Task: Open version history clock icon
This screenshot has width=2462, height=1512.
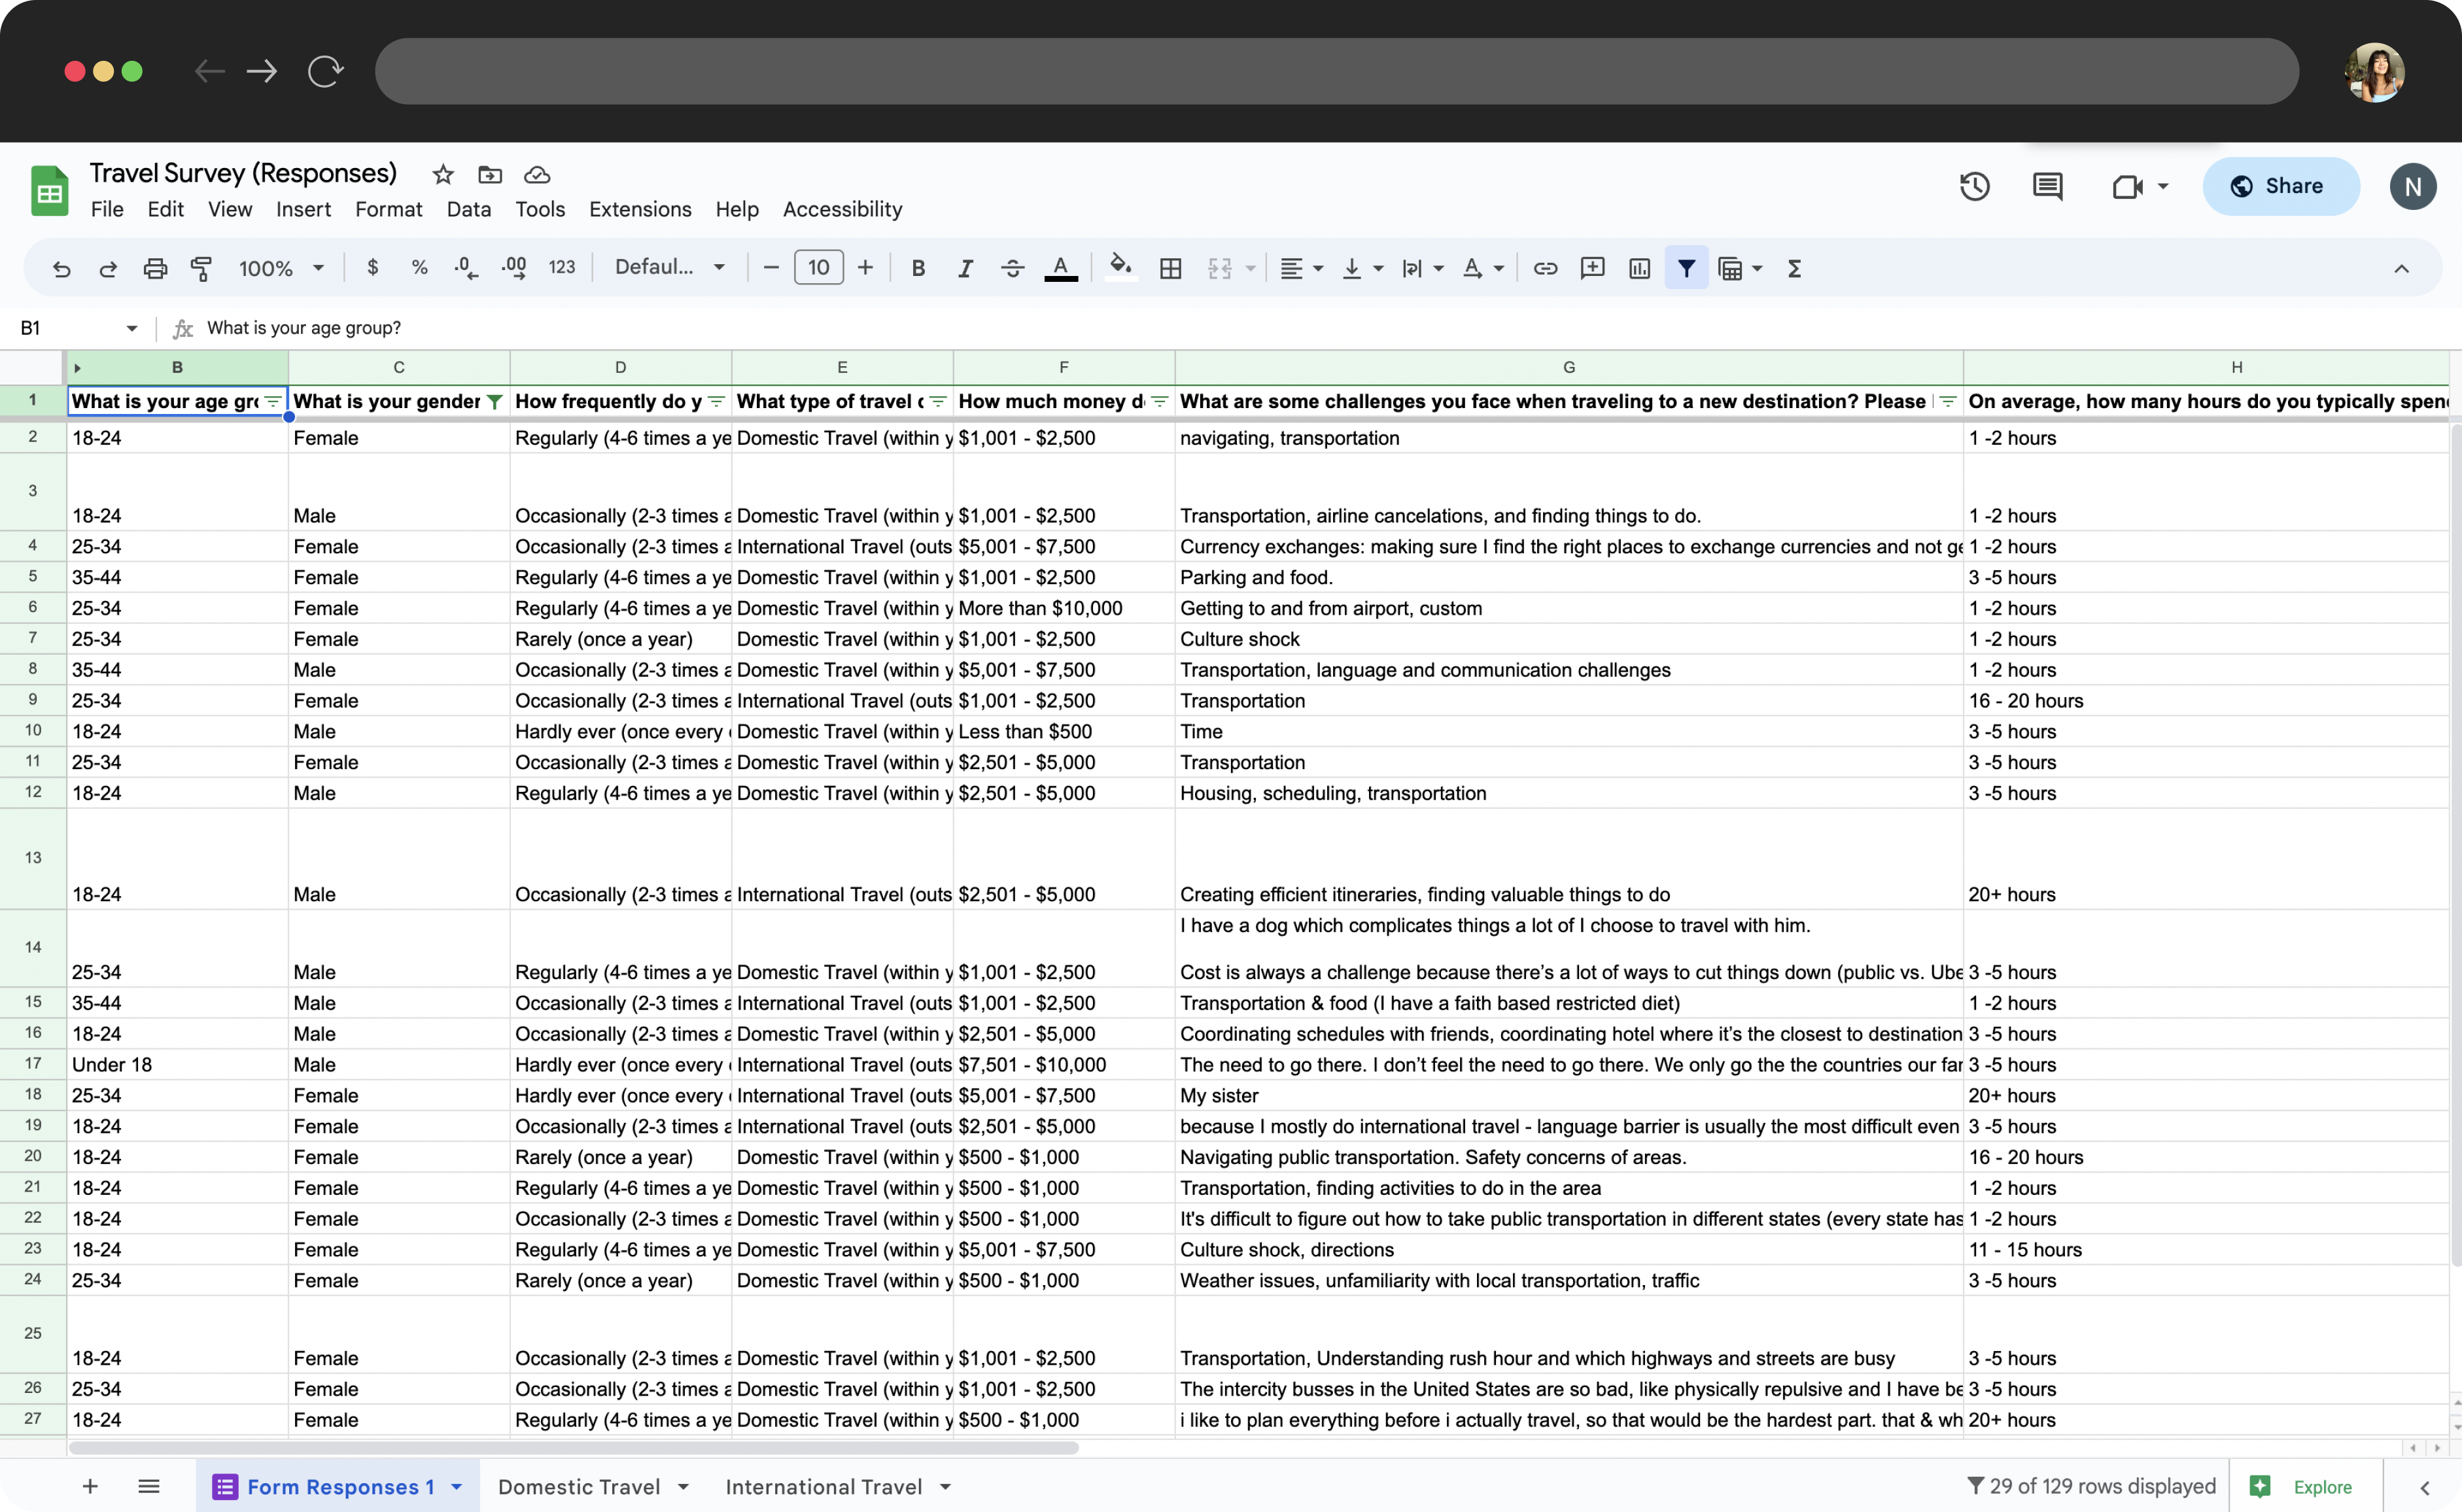Action: click(x=1975, y=186)
